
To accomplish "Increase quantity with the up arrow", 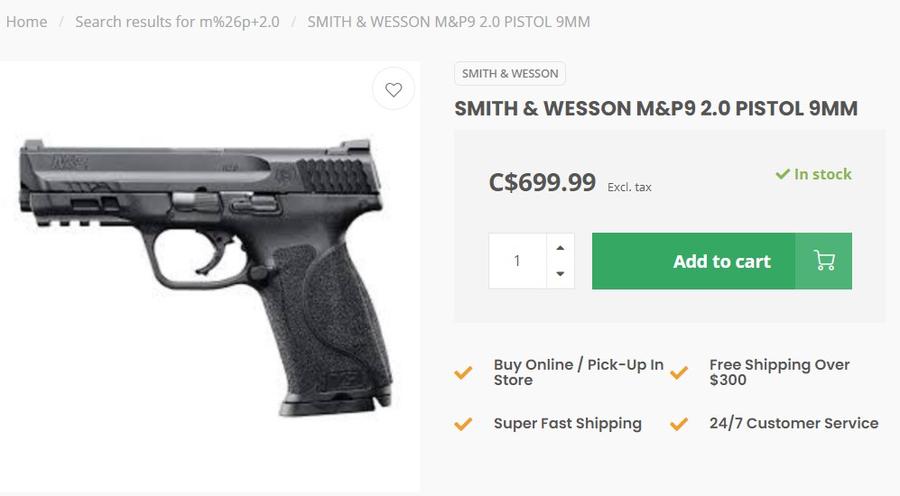I will pyautogui.click(x=560, y=248).
